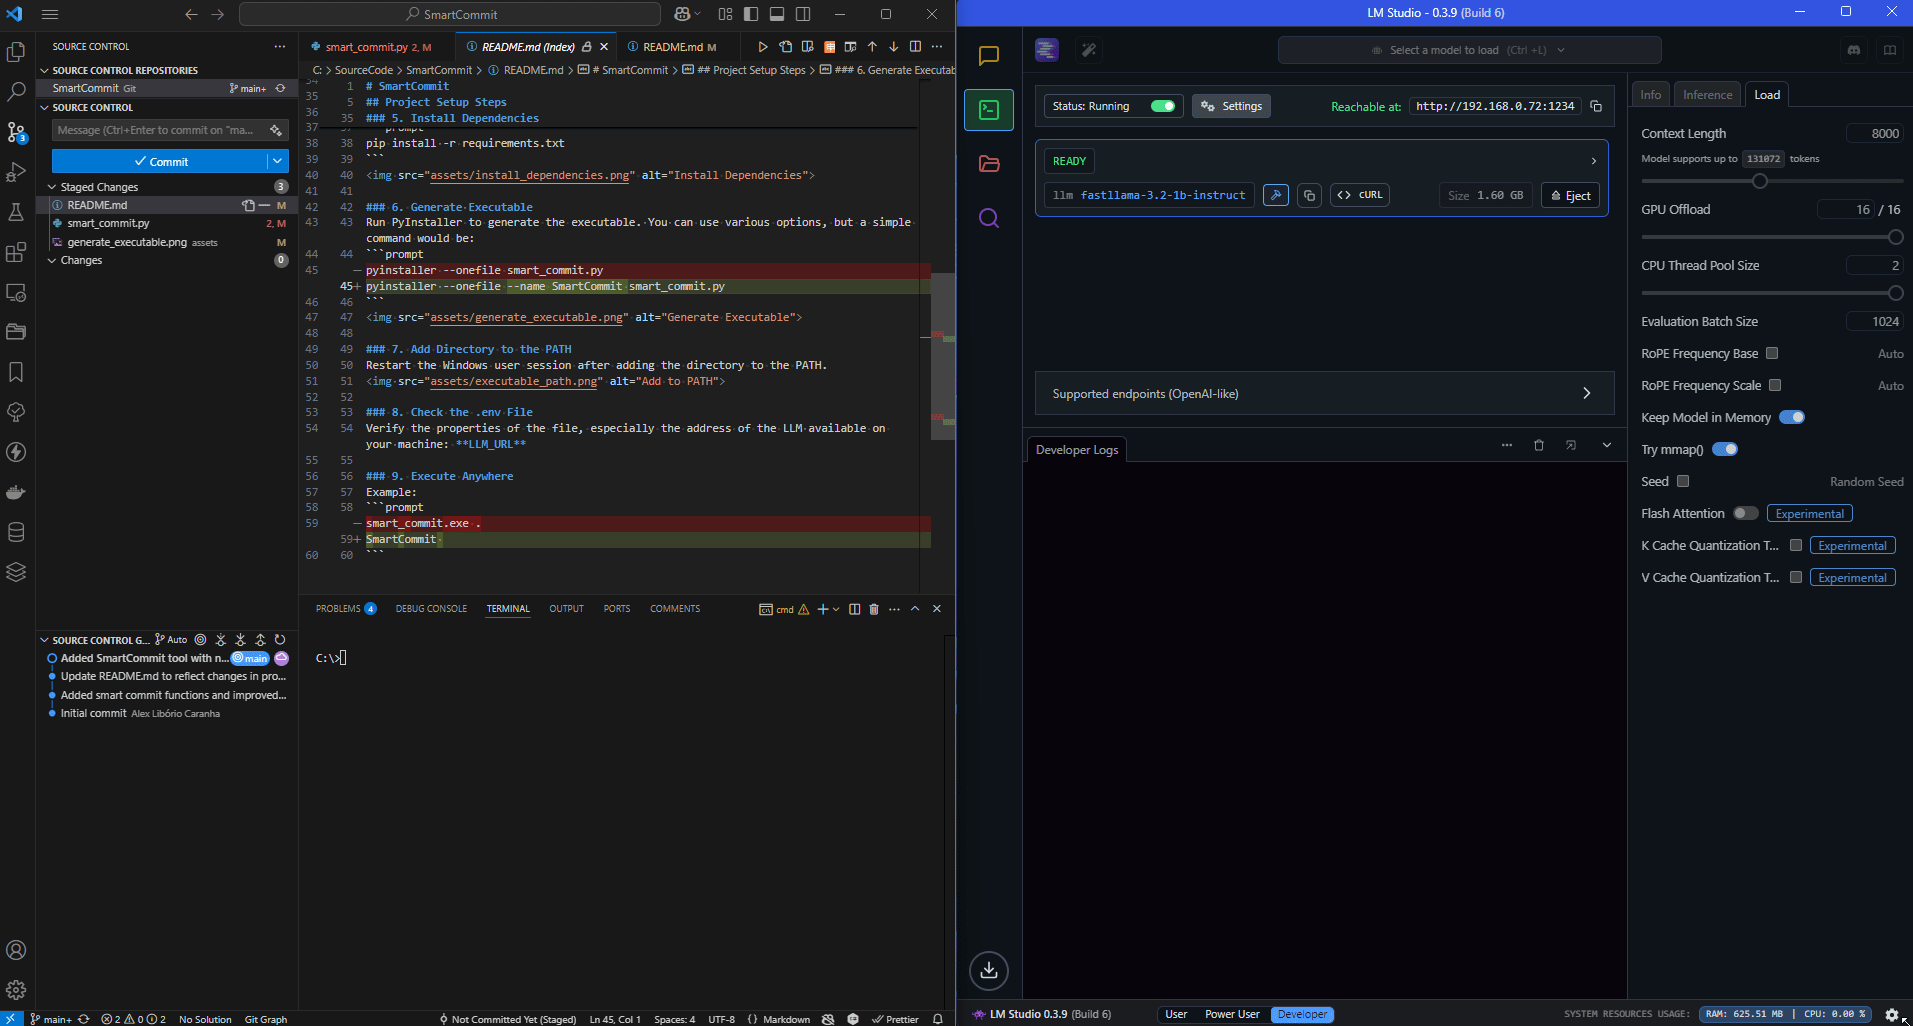Open LM Studio Discover search icon

click(989, 218)
